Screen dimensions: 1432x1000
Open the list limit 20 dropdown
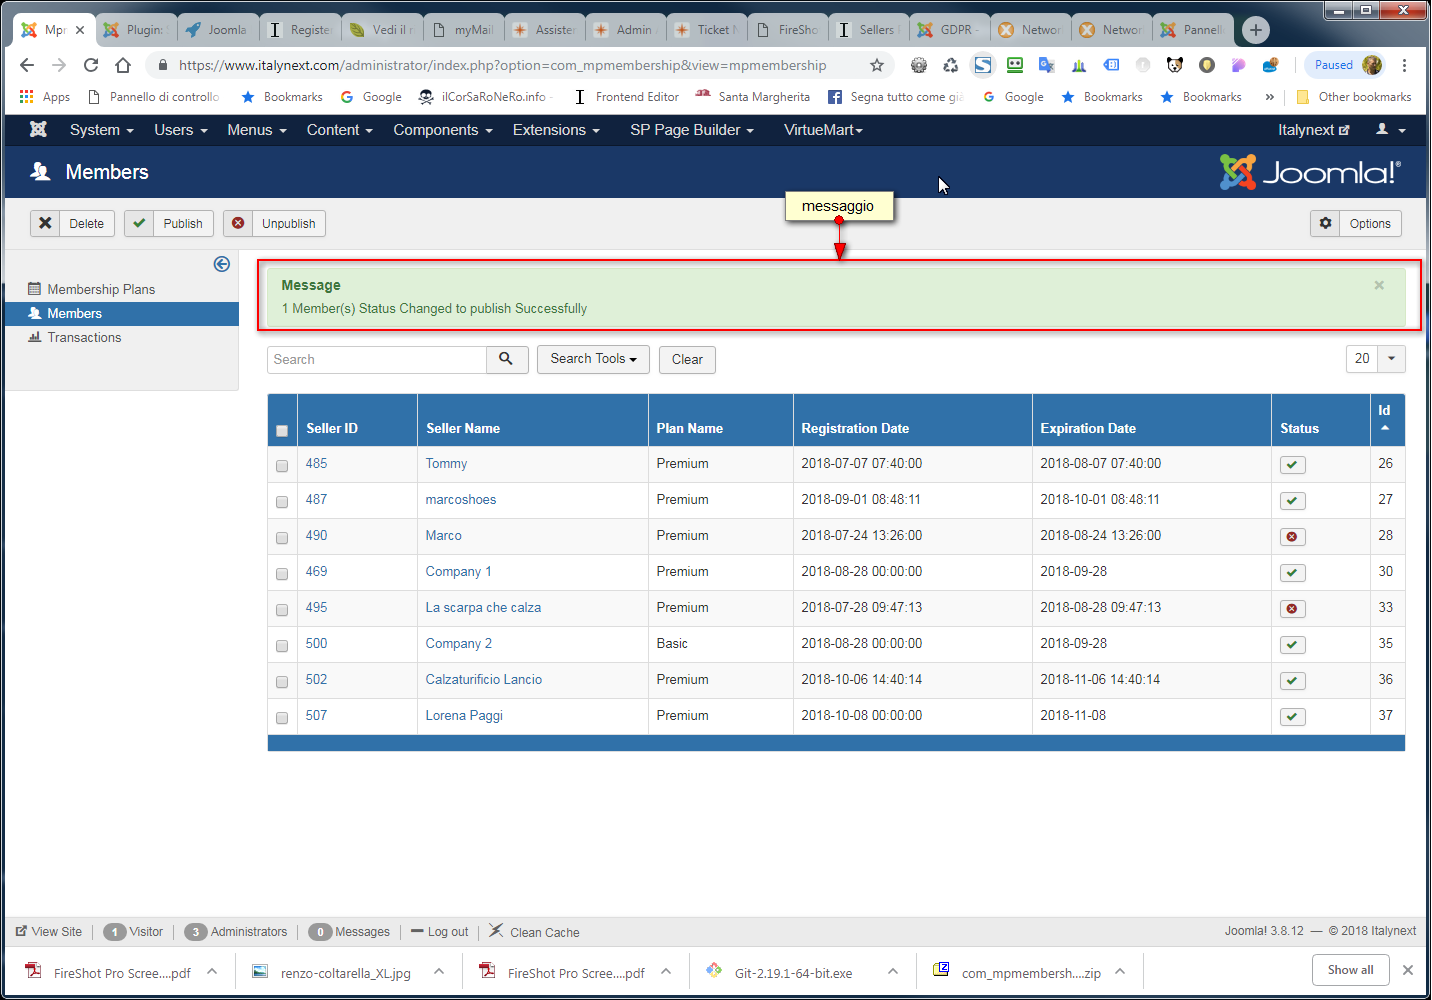point(1376,359)
